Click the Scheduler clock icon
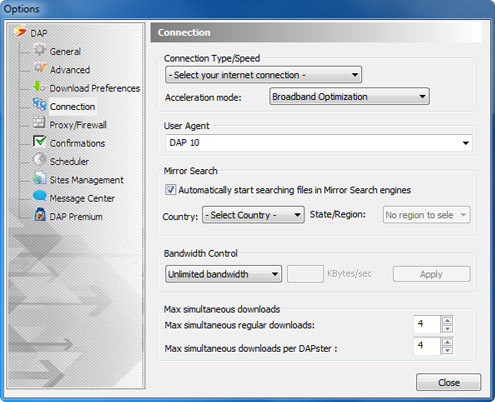 [39, 159]
